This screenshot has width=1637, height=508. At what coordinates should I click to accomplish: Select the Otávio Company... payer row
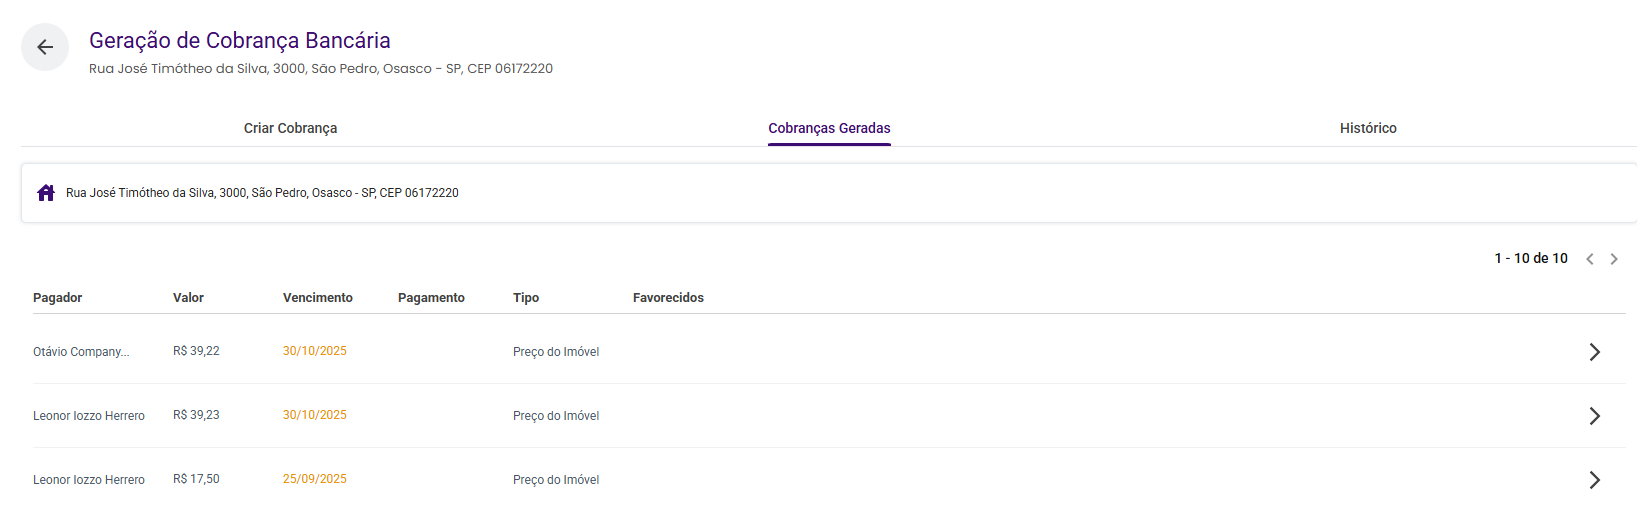tap(829, 352)
